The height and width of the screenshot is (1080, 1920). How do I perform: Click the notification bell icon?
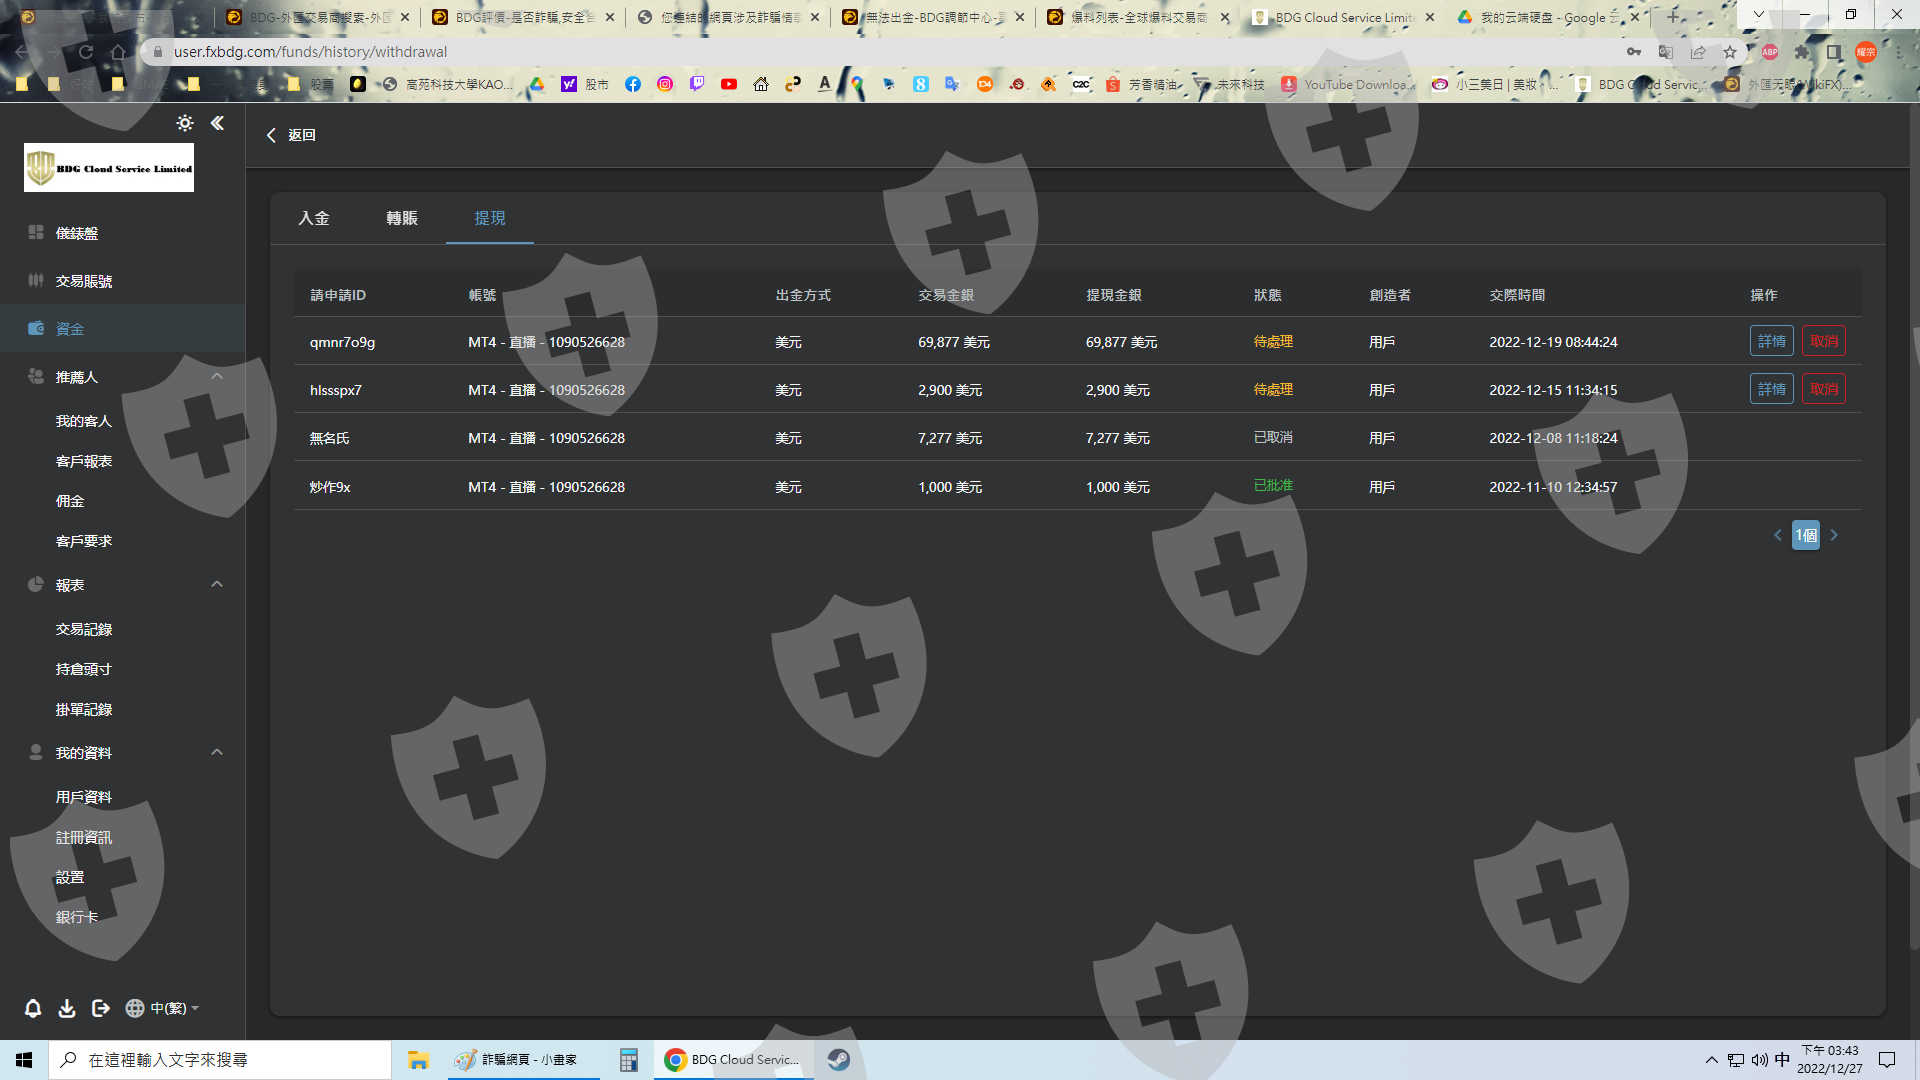[33, 1008]
